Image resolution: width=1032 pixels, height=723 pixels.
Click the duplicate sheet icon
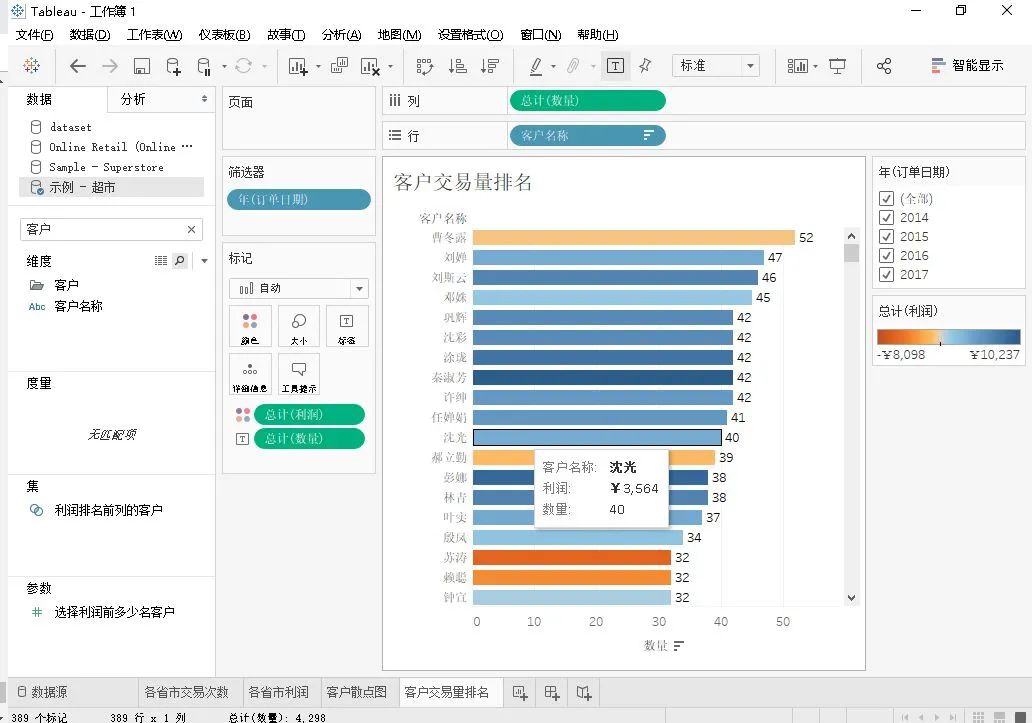(x=339, y=65)
